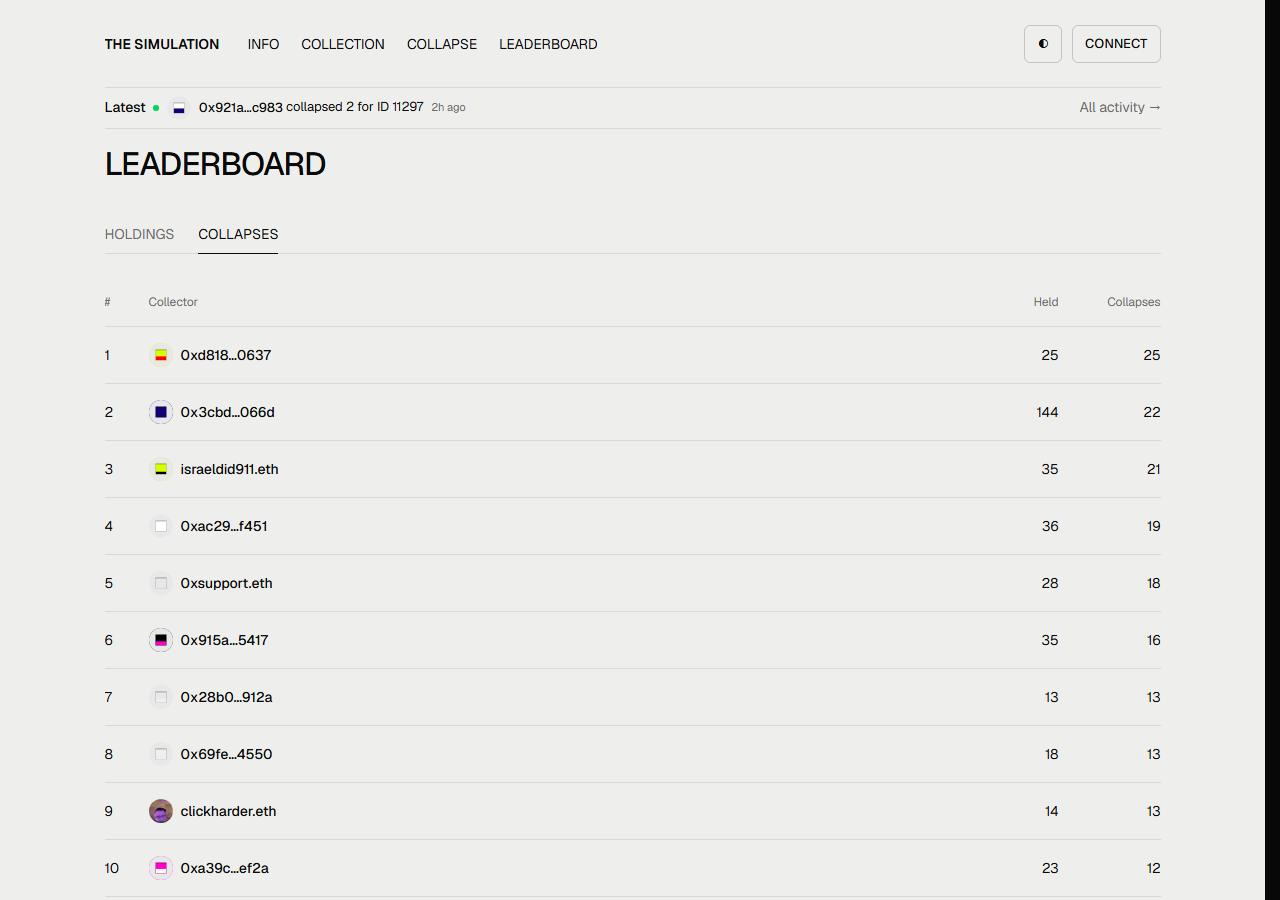Image resolution: width=1280 pixels, height=900 pixels.
Task: Click avatar icon for 0xac29...f451
Action: pos(161,526)
